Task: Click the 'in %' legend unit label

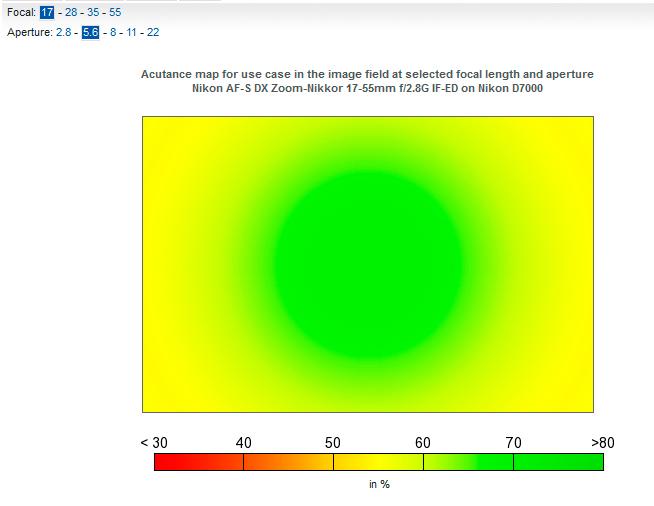Action: click(379, 484)
